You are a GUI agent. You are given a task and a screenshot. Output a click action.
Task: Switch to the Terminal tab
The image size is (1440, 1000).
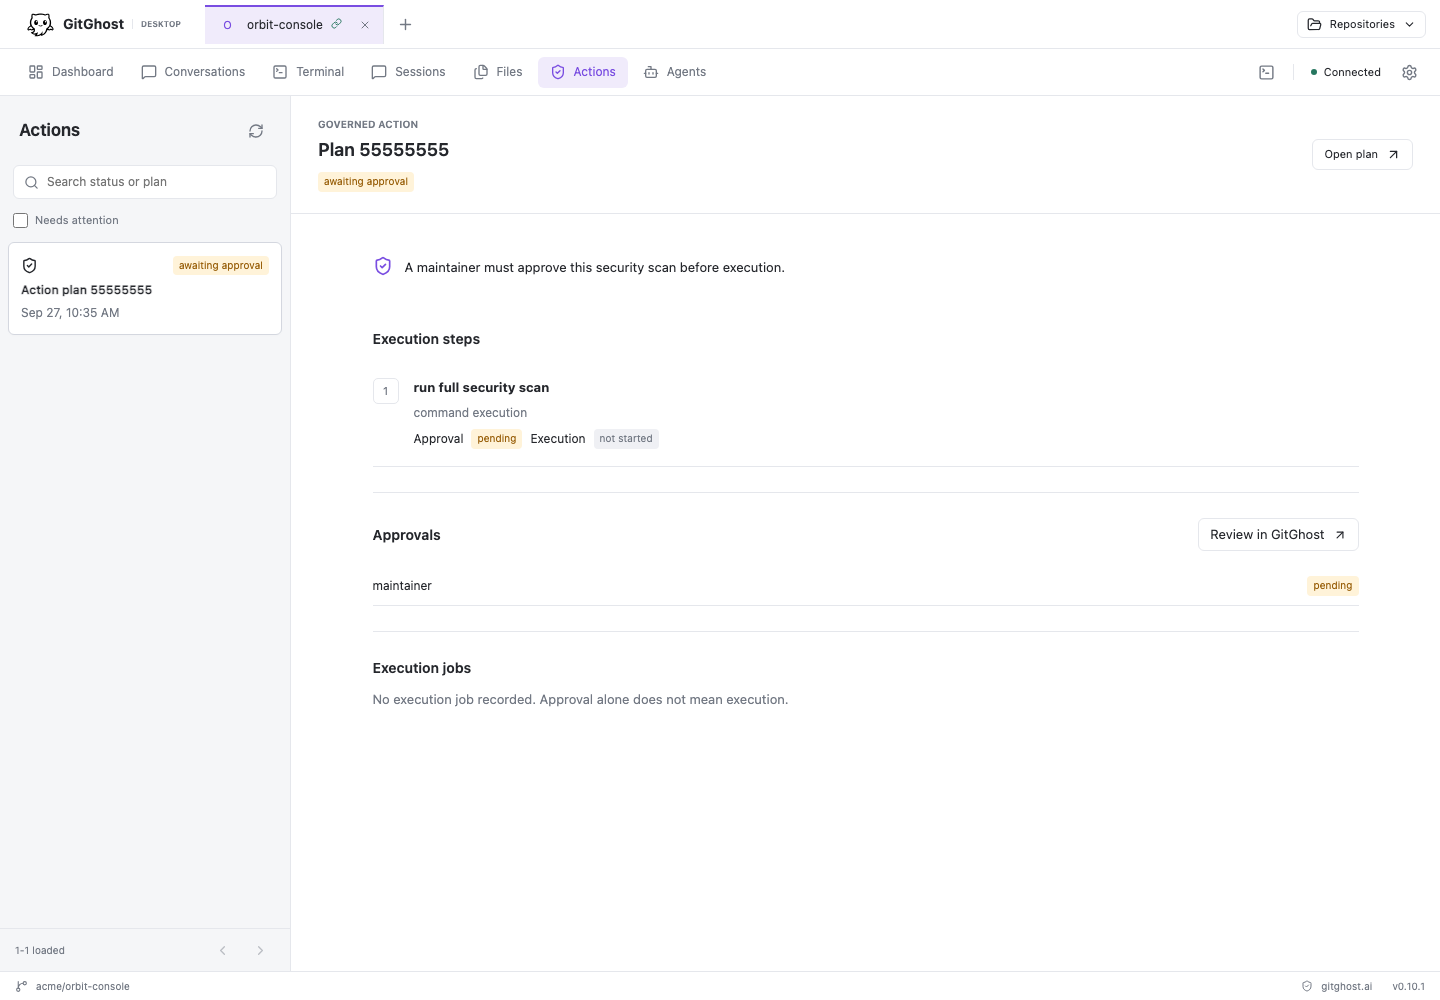tap(309, 72)
